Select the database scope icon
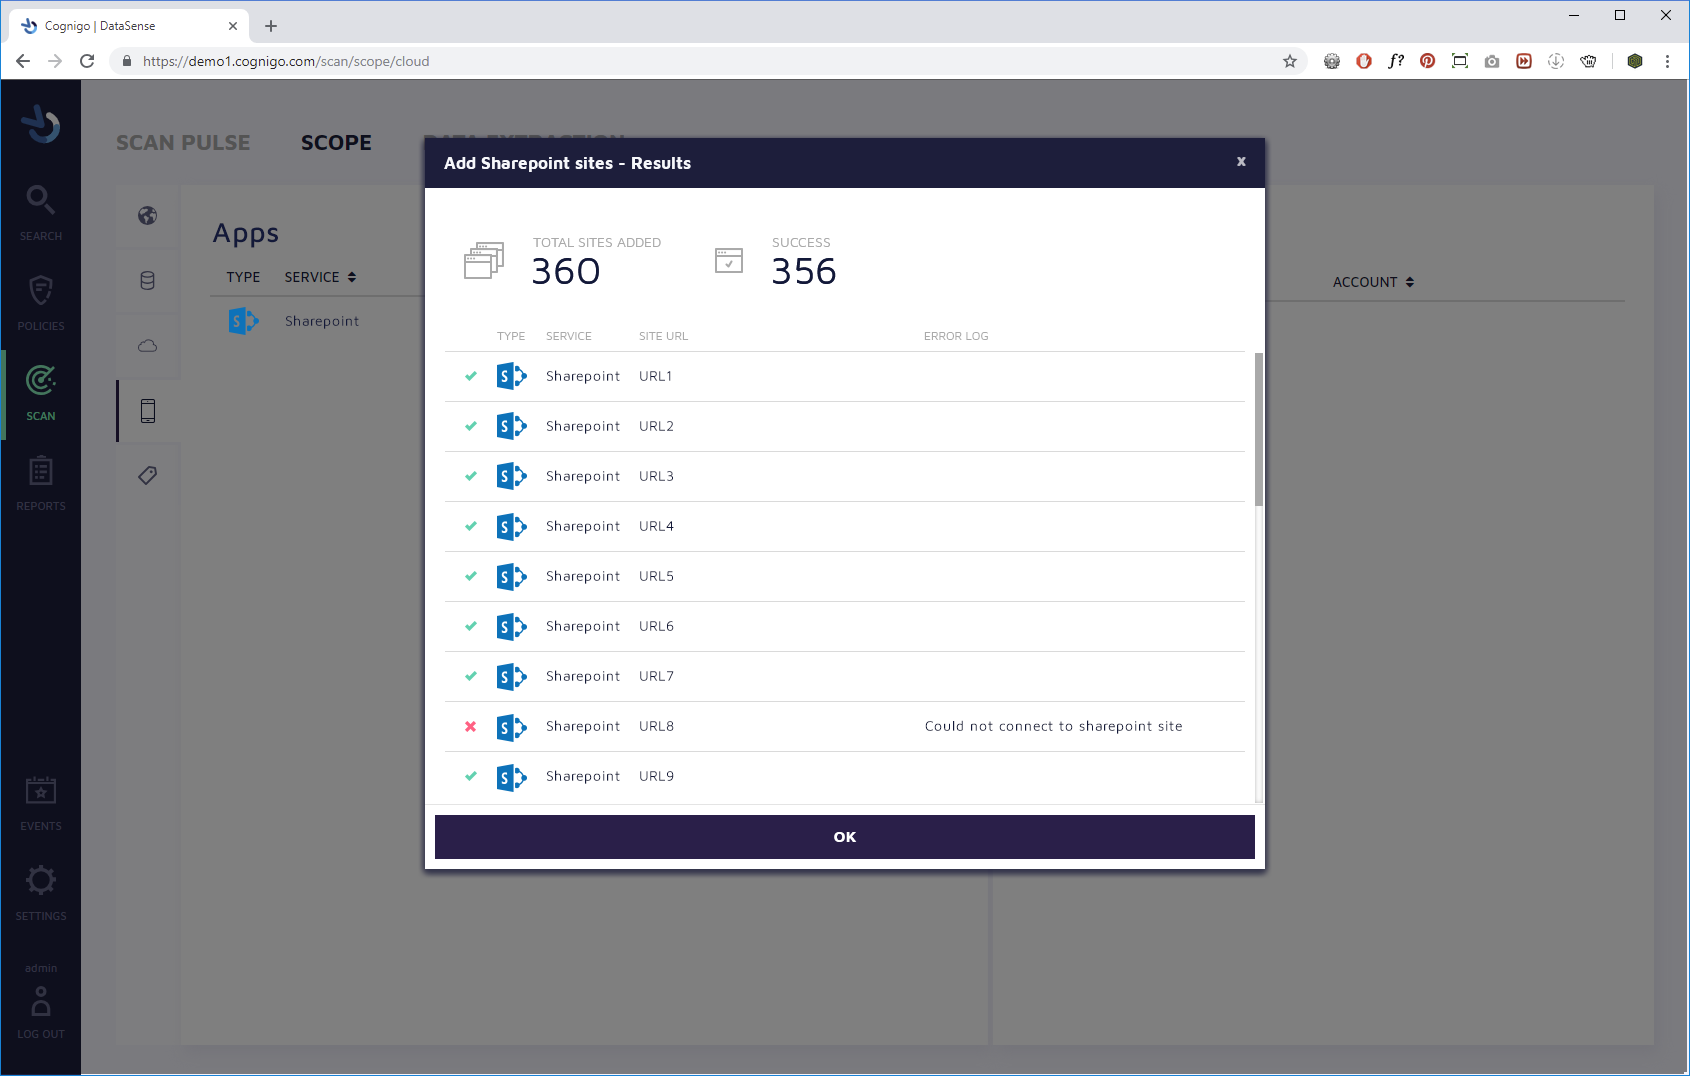Viewport: 1690px width, 1076px height. tap(148, 280)
